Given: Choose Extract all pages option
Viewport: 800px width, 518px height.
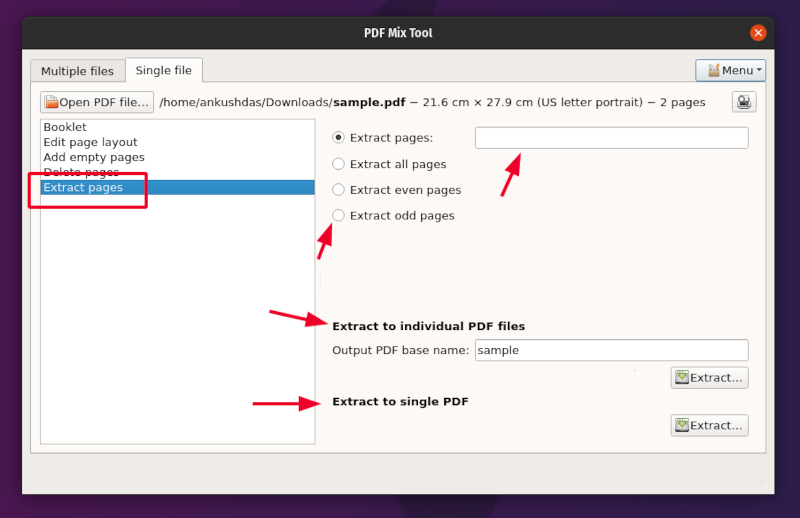Looking at the screenshot, I should (x=338, y=164).
